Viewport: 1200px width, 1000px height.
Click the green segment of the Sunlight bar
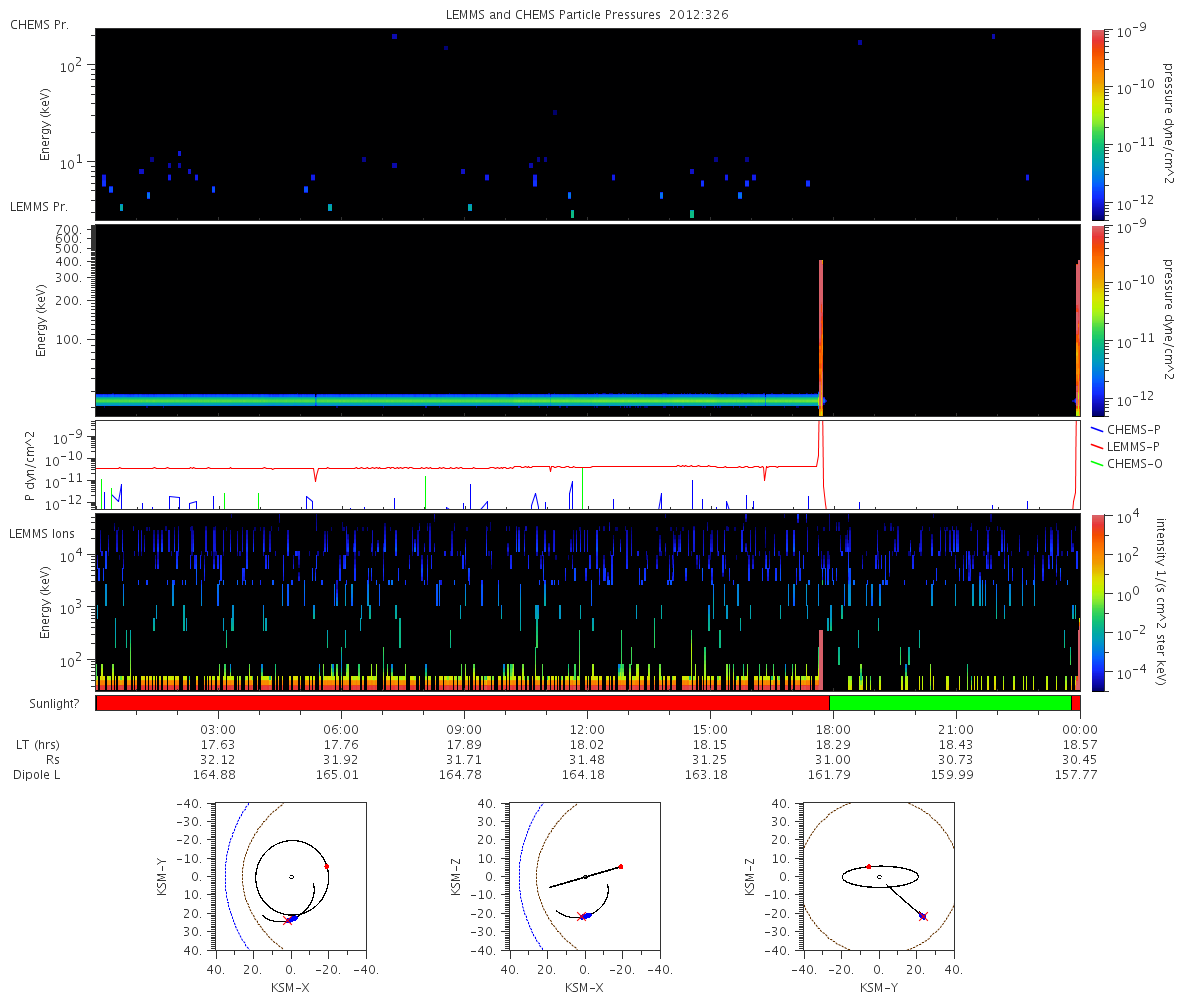point(950,703)
